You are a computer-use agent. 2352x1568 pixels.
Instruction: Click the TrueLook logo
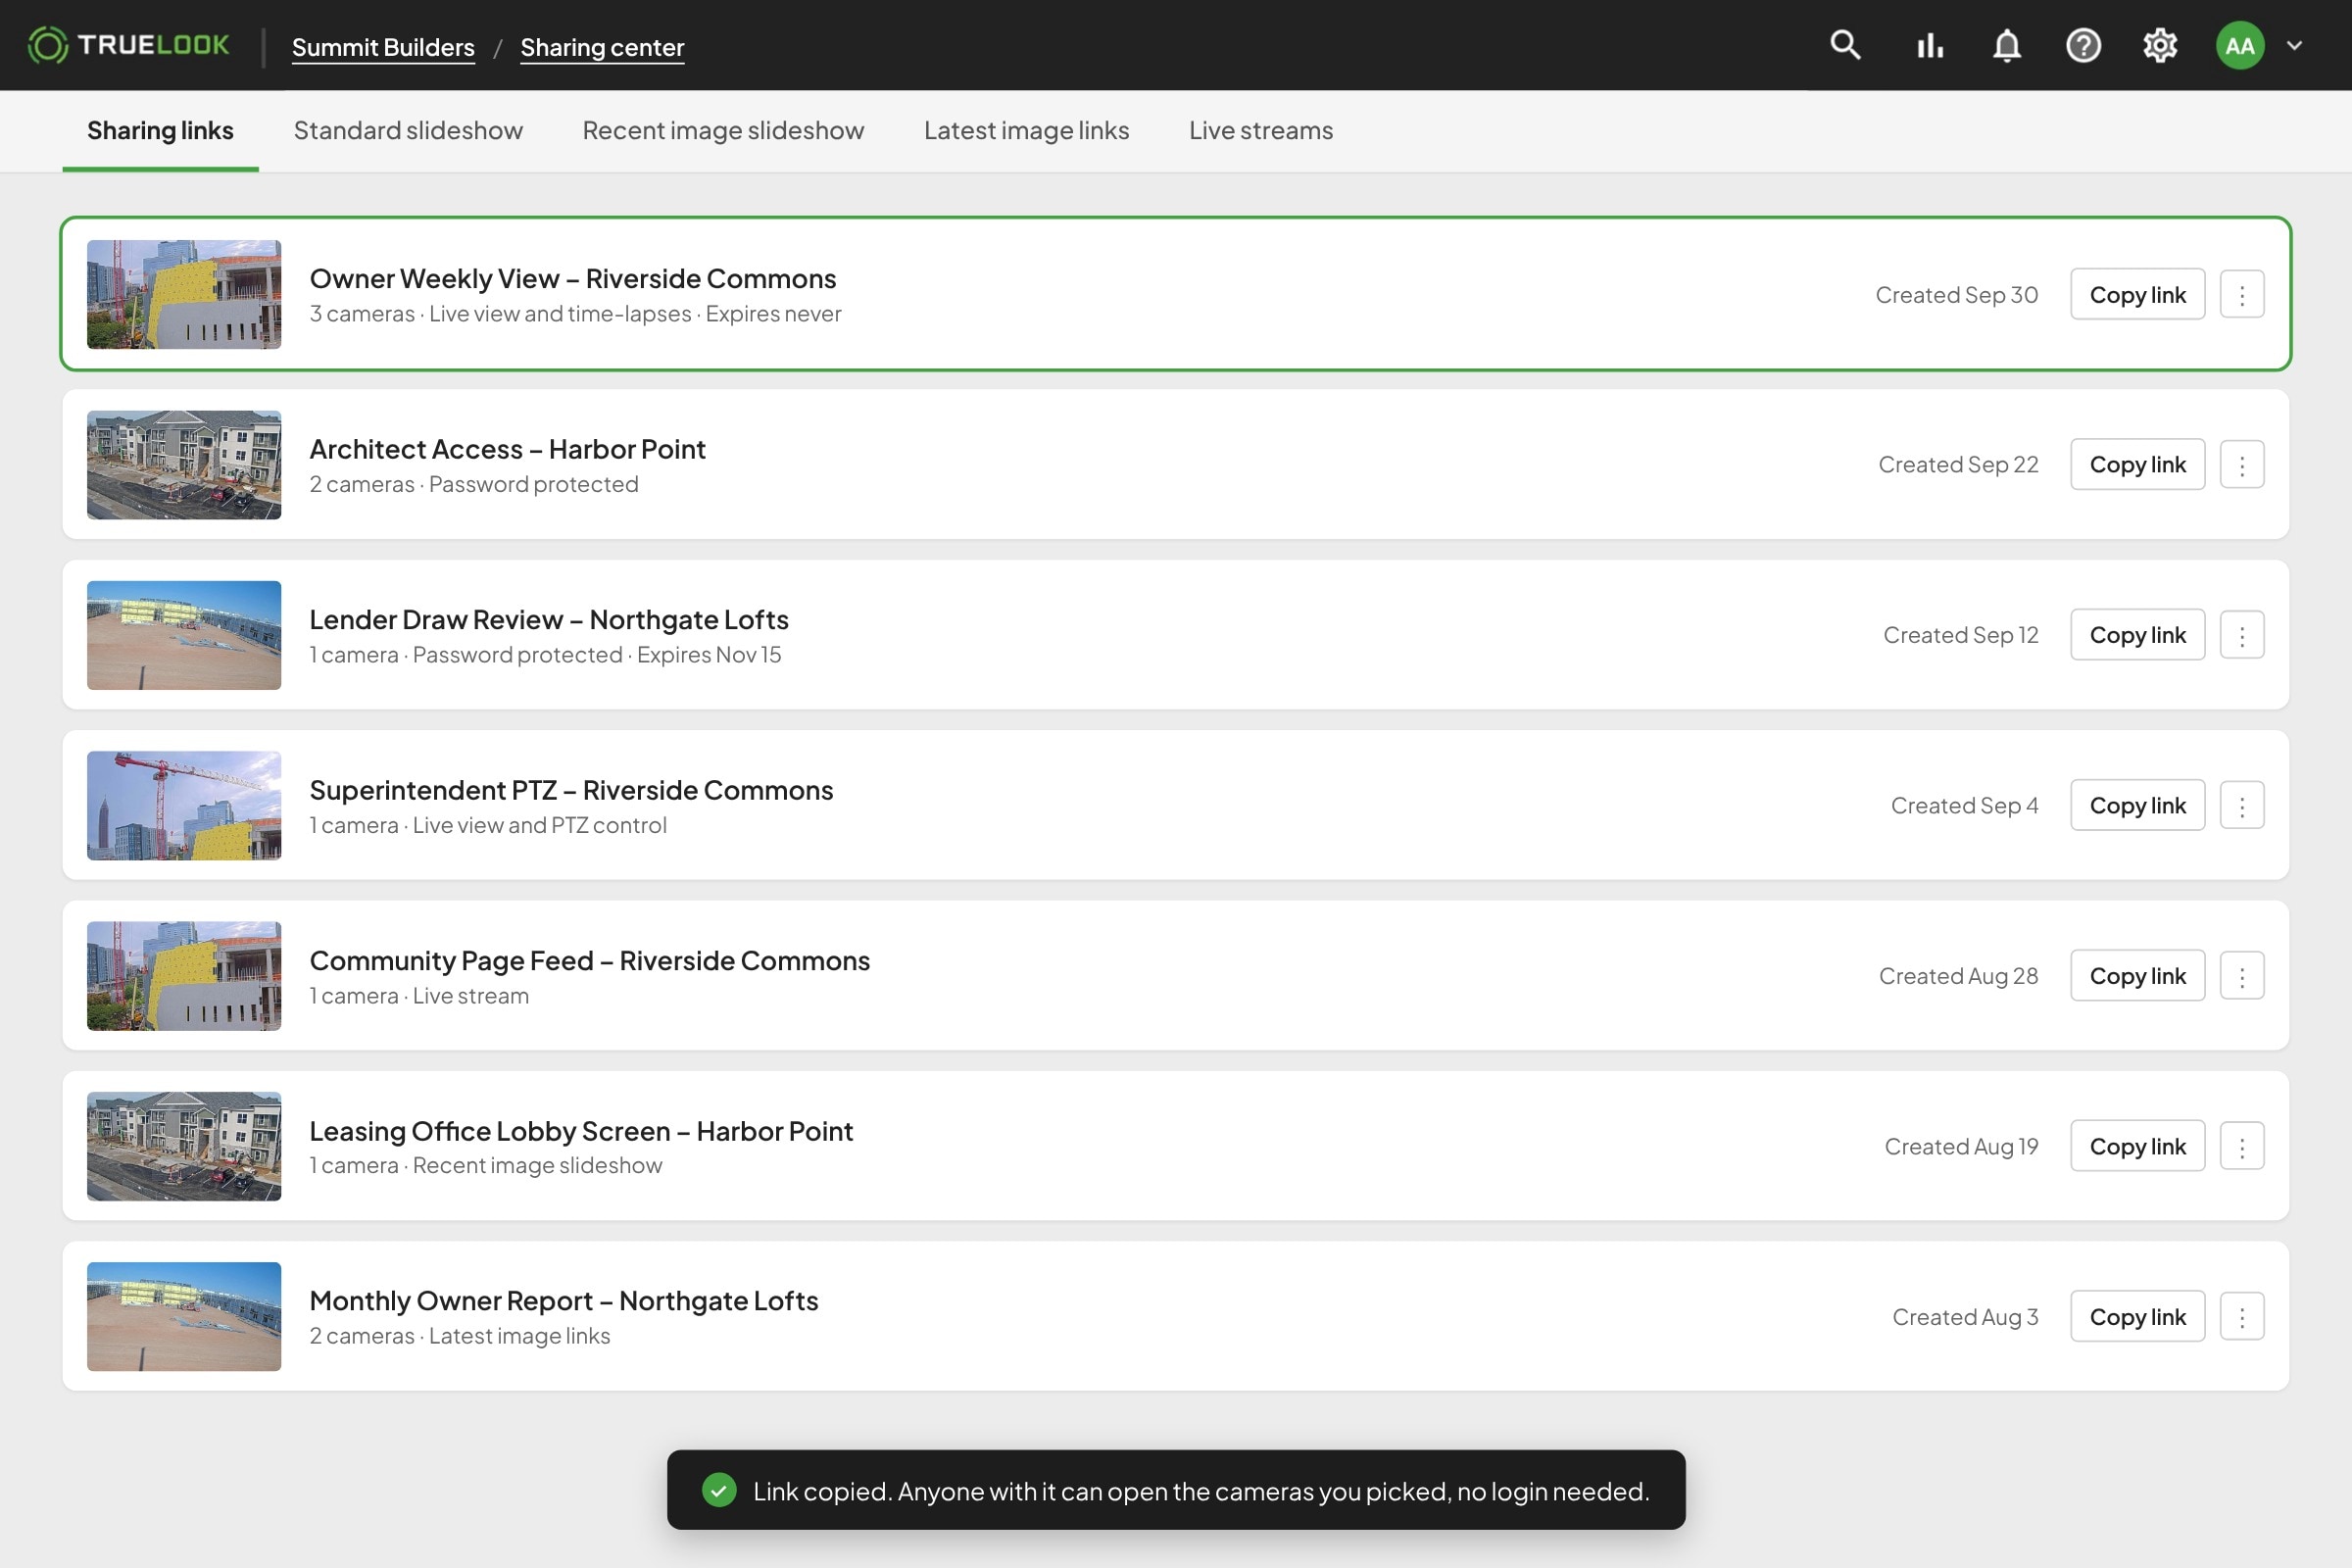(128, 45)
